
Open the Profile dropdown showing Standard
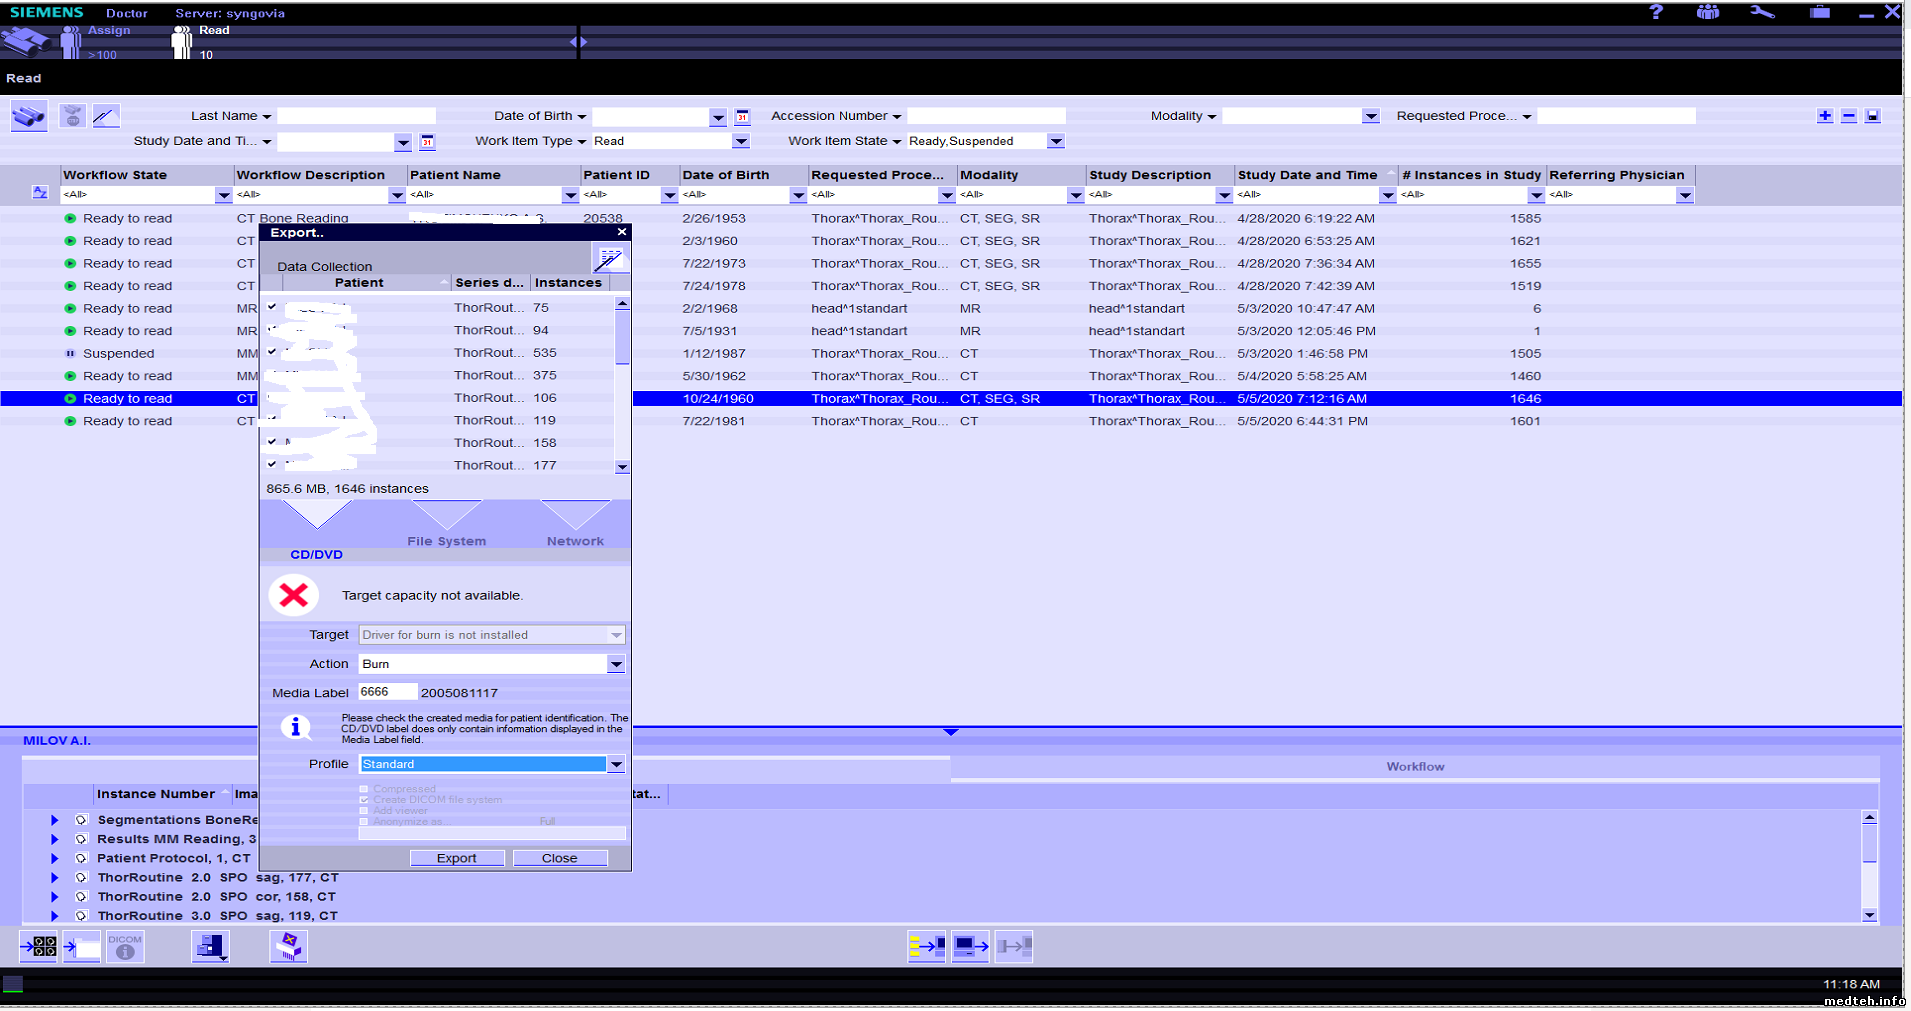point(616,764)
